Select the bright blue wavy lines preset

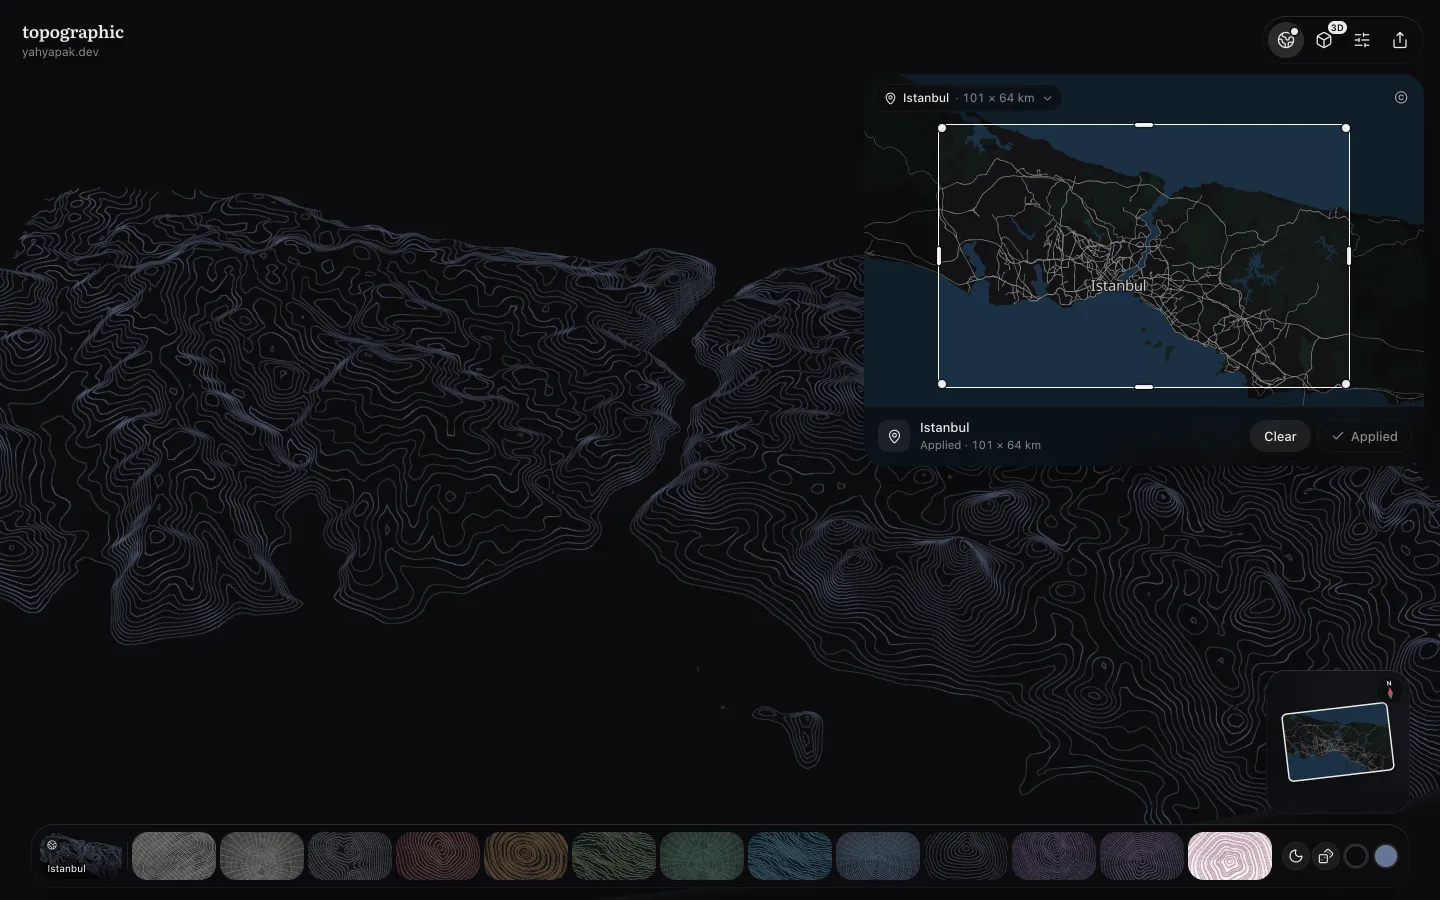coord(790,856)
